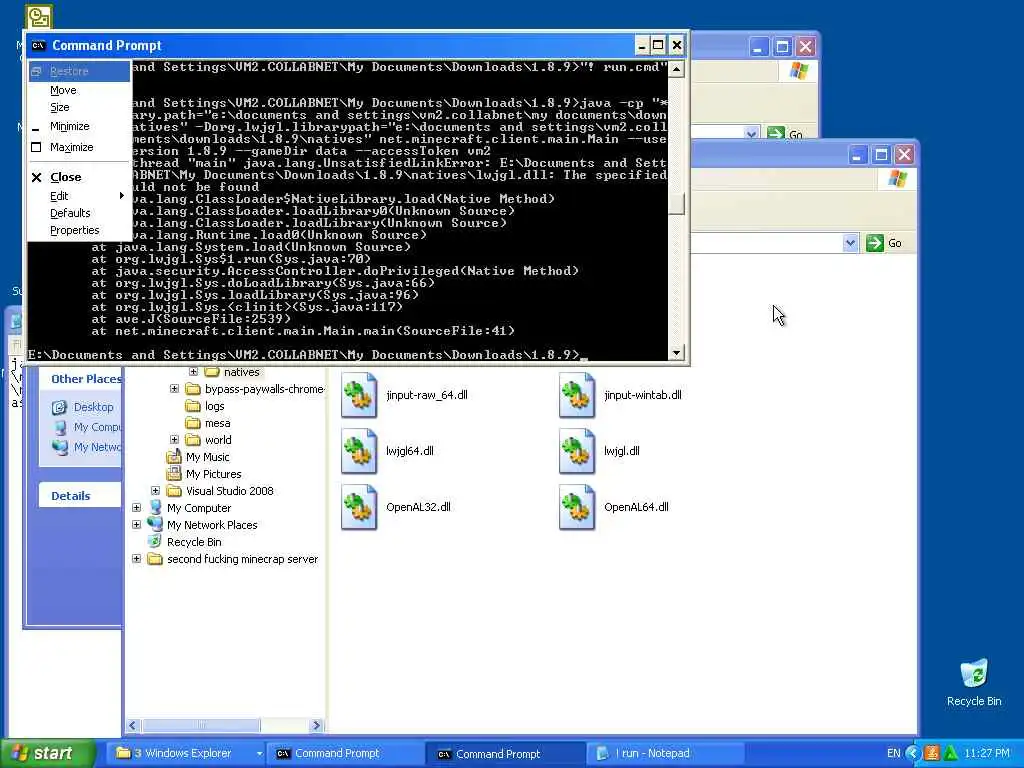
Task: Click the logs folder icon
Action: 193,406
